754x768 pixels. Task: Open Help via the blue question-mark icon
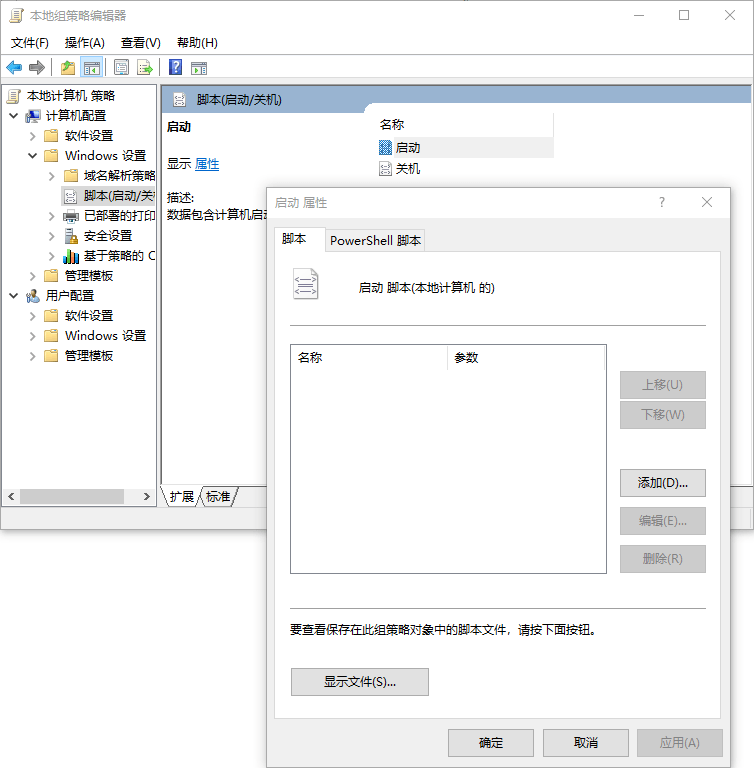click(175, 67)
